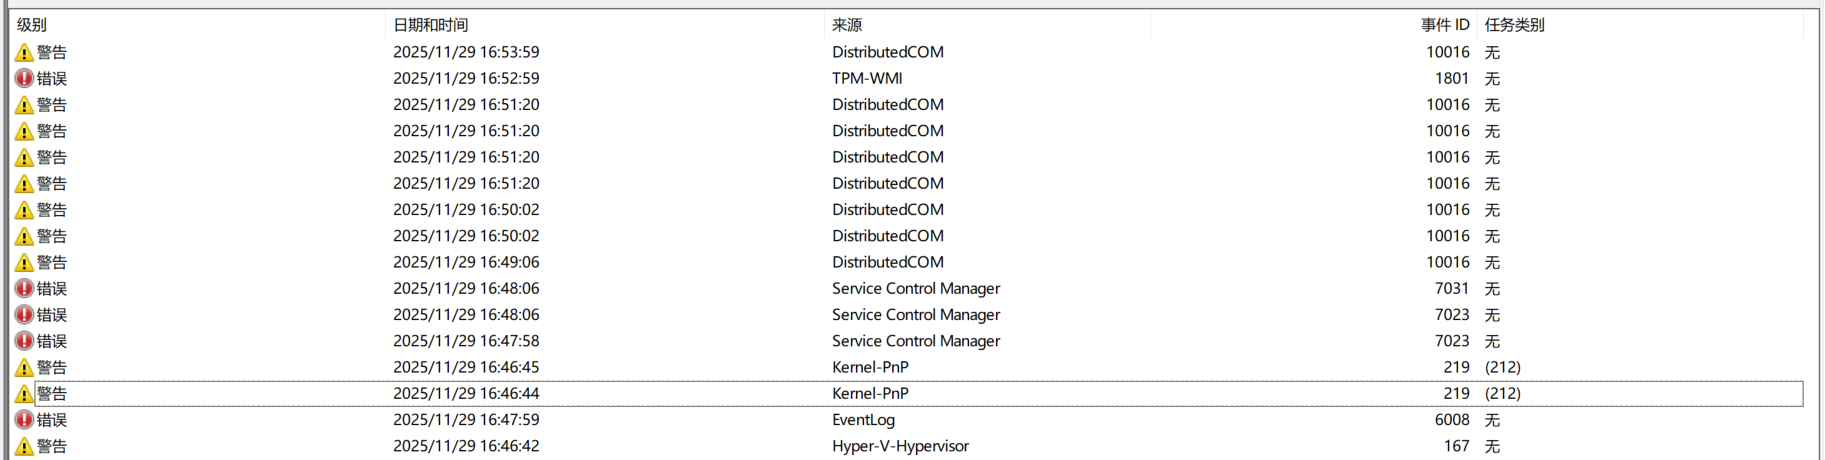The image size is (1825, 460).
Task: Click event ID 10016 in the 16:53:59 row
Action: coord(1448,52)
